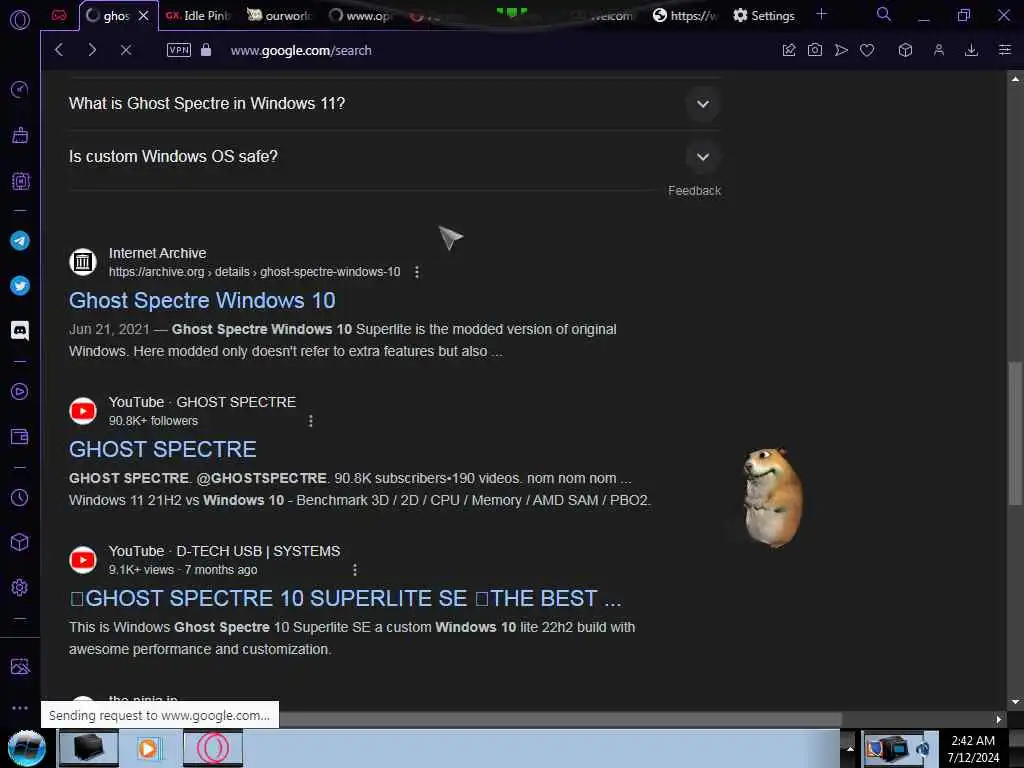Open the downloads icon

pos(972,50)
